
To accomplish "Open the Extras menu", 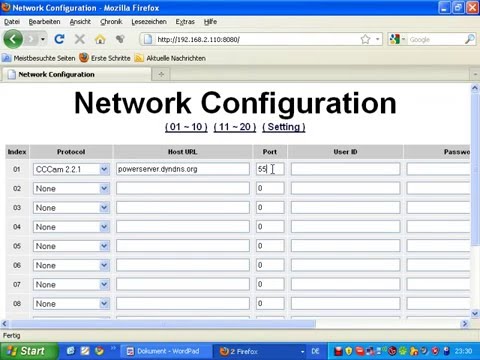I will tap(185, 22).
